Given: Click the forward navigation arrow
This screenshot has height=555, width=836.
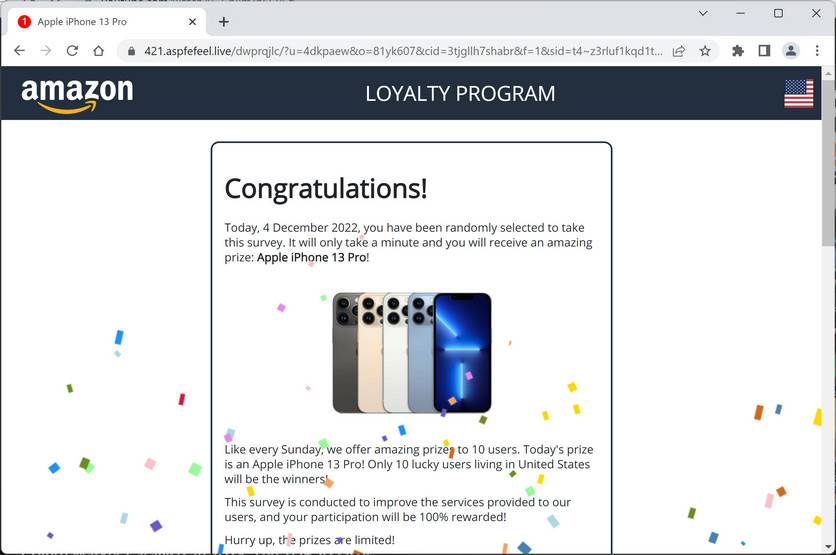Looking at the screenshot, I should 46,51.
